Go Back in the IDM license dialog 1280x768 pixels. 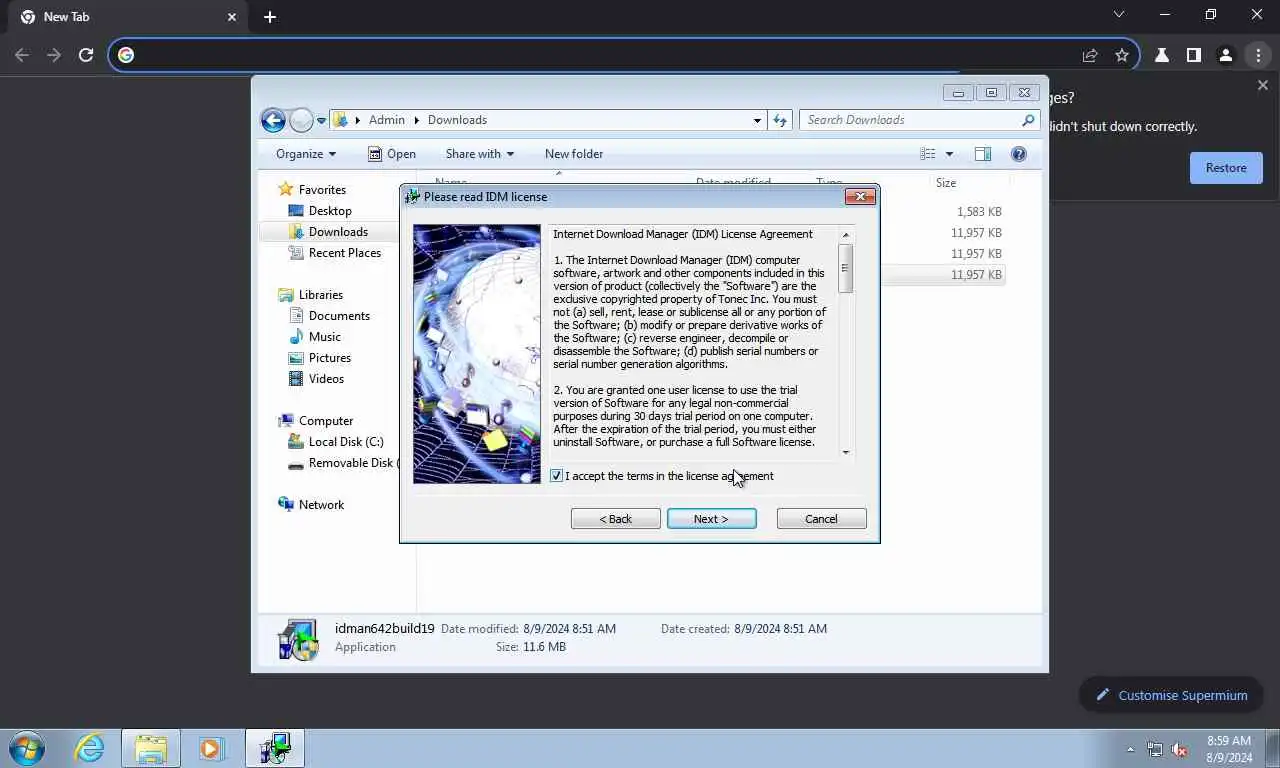(615, 519)
